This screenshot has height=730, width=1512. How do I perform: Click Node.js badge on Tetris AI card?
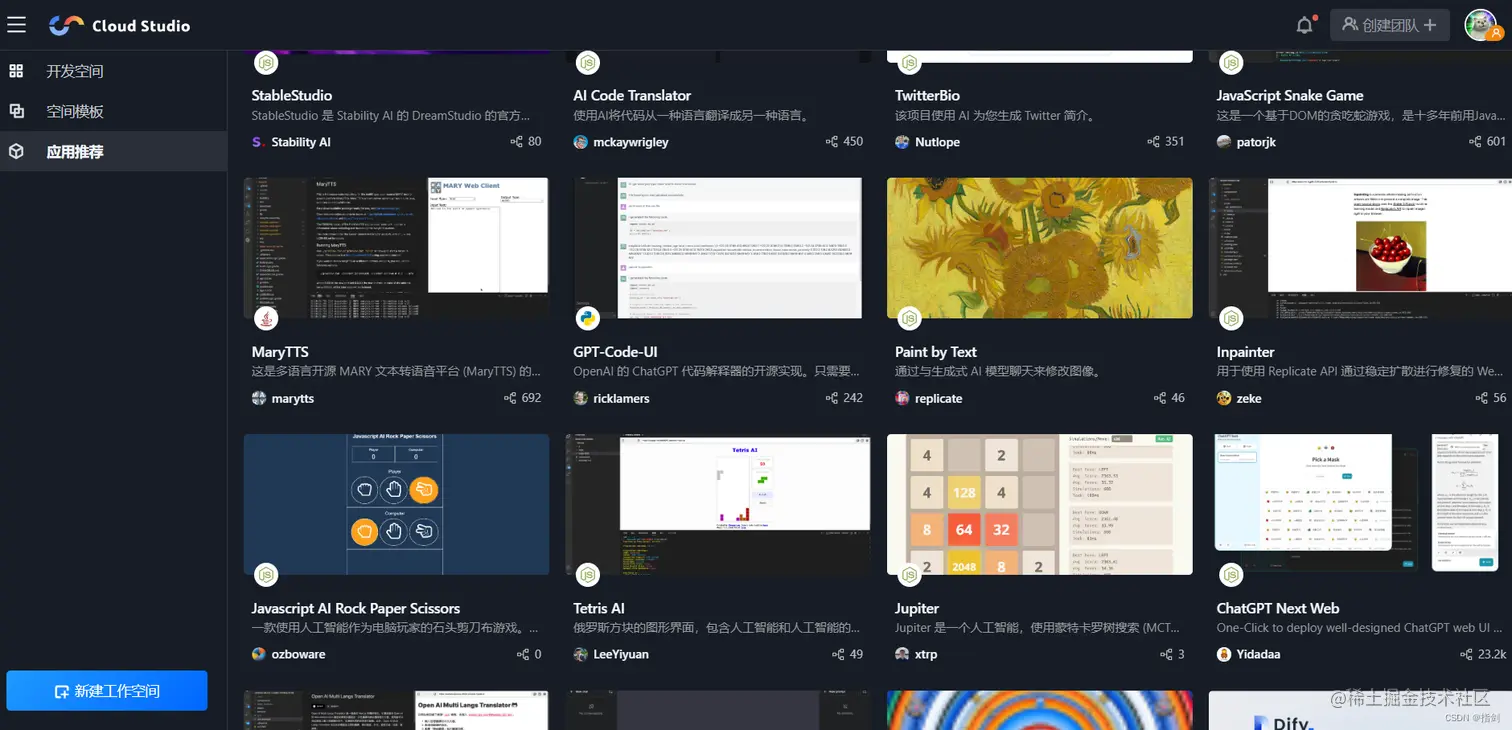(588, 575)
